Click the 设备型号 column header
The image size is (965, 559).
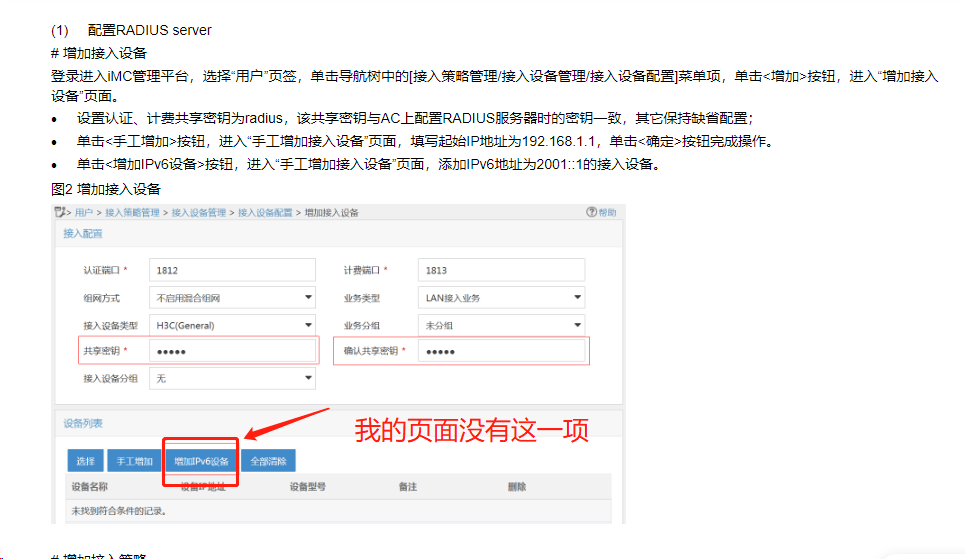[308, 487]
